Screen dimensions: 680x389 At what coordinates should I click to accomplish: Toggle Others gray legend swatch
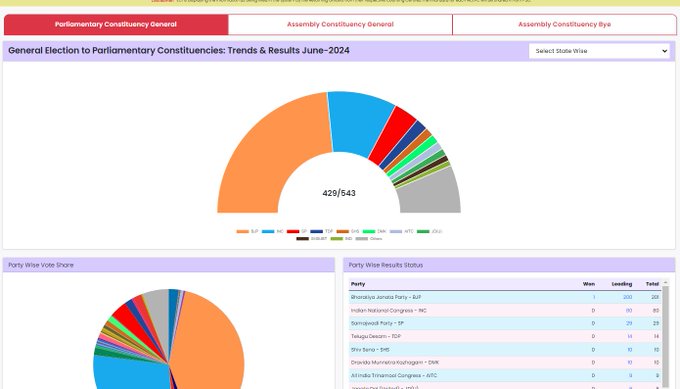pyautogui.click(x=362, y=239)
